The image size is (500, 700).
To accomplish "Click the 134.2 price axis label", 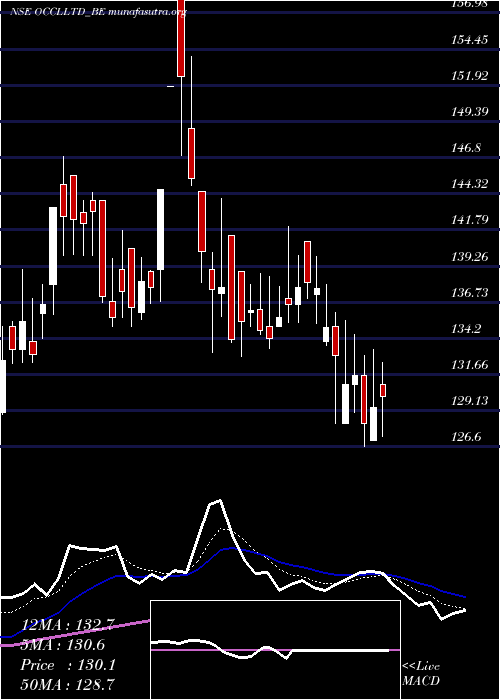I will tap(466, 329).
